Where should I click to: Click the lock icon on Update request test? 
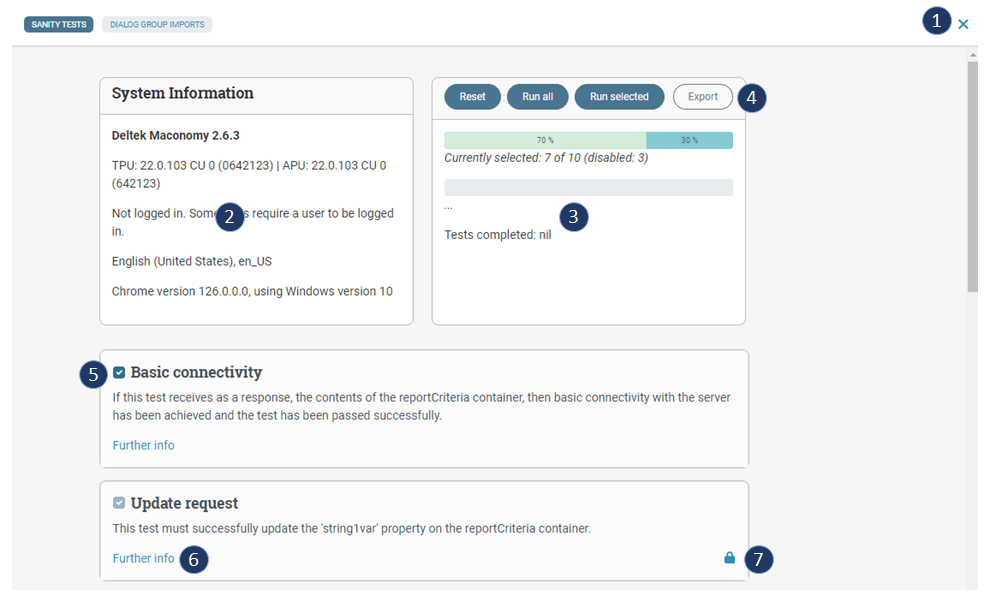729,558
